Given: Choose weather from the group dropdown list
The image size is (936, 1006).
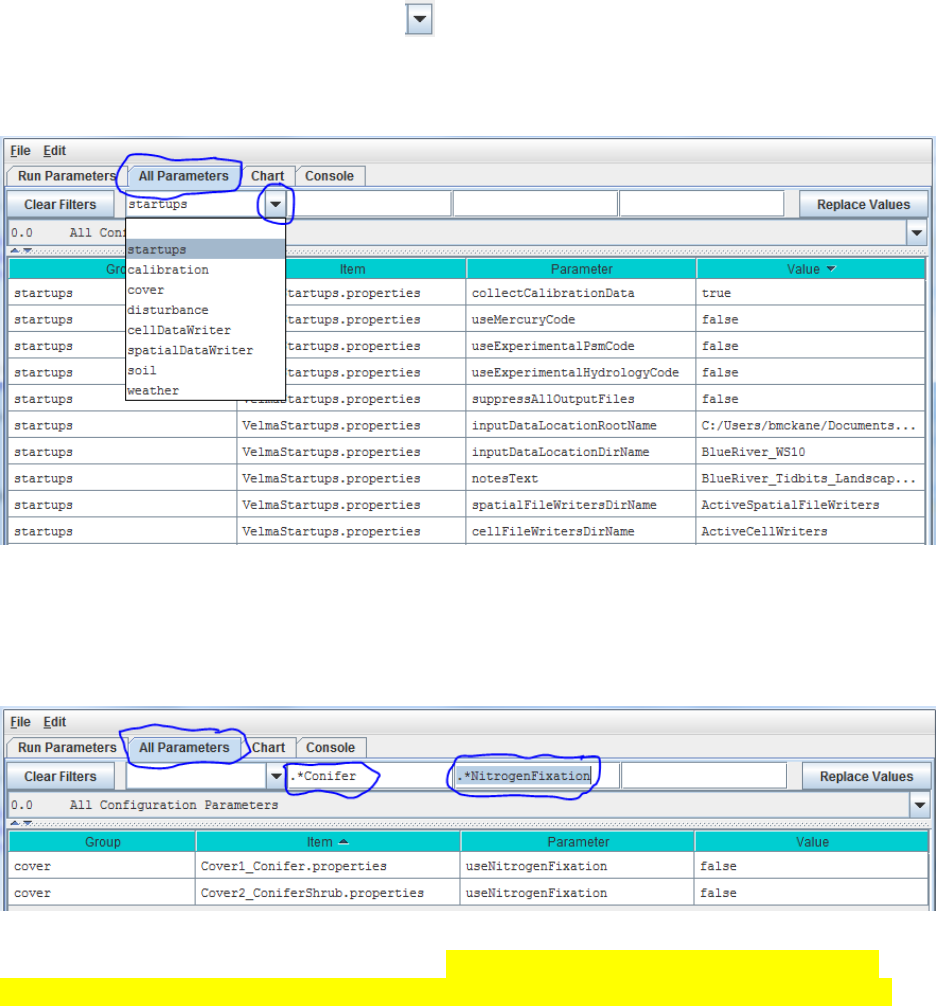Looking at the screenshot, I should [205, 390].
